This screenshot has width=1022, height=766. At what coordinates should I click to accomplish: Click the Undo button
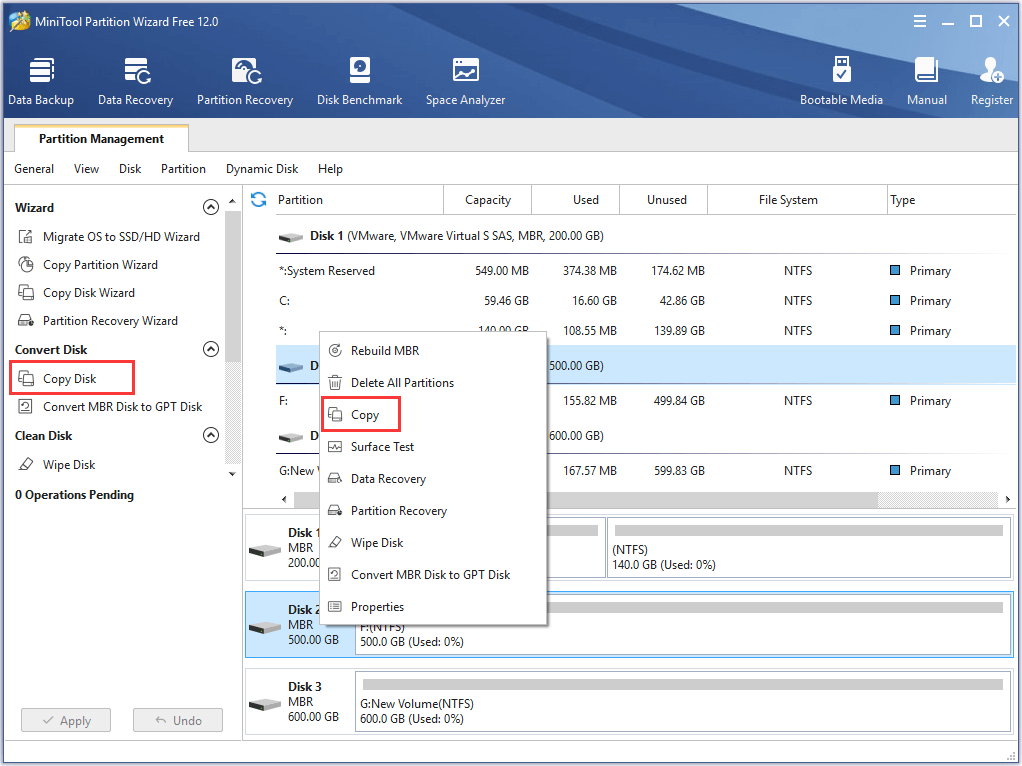(x=177, y=720)
